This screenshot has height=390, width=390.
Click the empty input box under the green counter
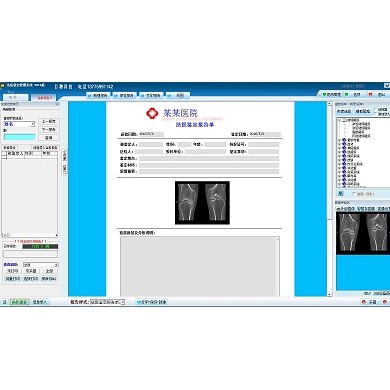[30, 254]
